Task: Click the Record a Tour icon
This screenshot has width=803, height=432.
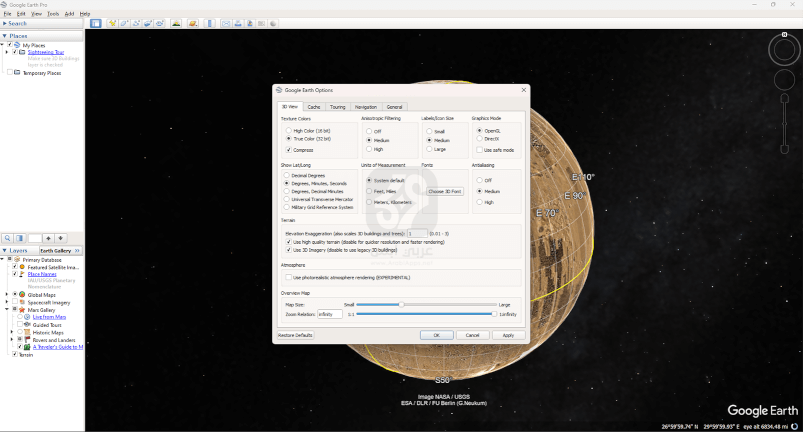Action: click(x=160, y=24)
